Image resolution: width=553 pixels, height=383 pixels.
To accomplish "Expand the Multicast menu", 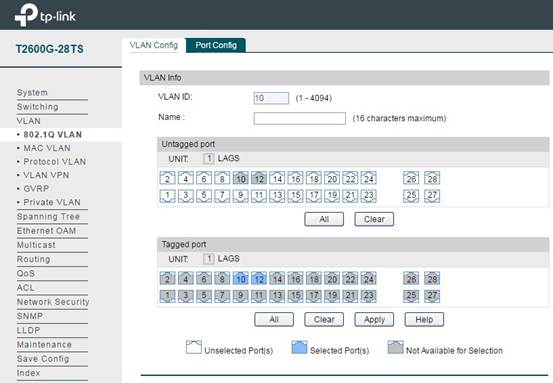I will tap(36, 245).
